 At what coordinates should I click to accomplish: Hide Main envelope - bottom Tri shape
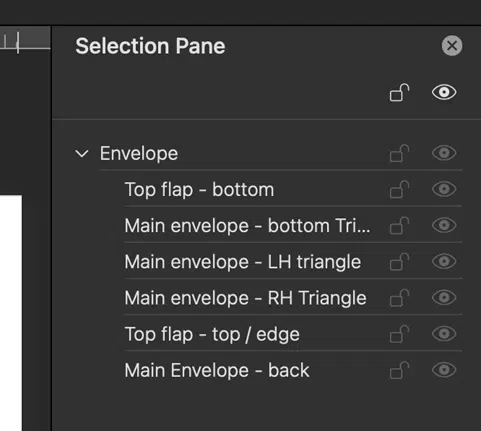[x=444, y=225]
